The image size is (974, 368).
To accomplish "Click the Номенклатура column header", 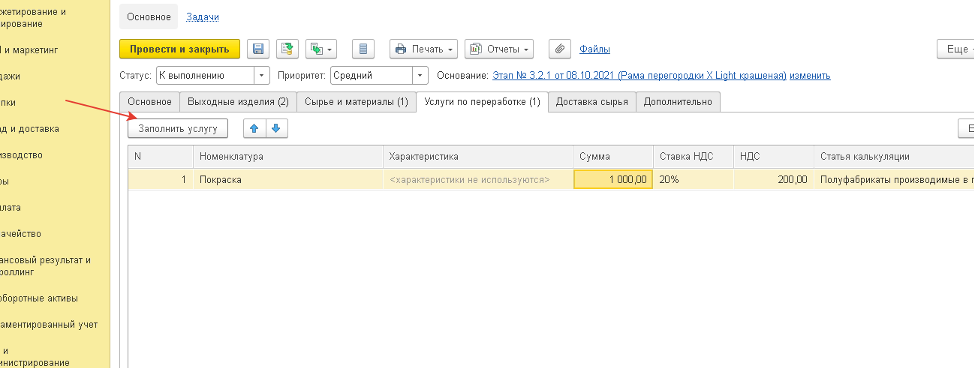I will point(288,157).
